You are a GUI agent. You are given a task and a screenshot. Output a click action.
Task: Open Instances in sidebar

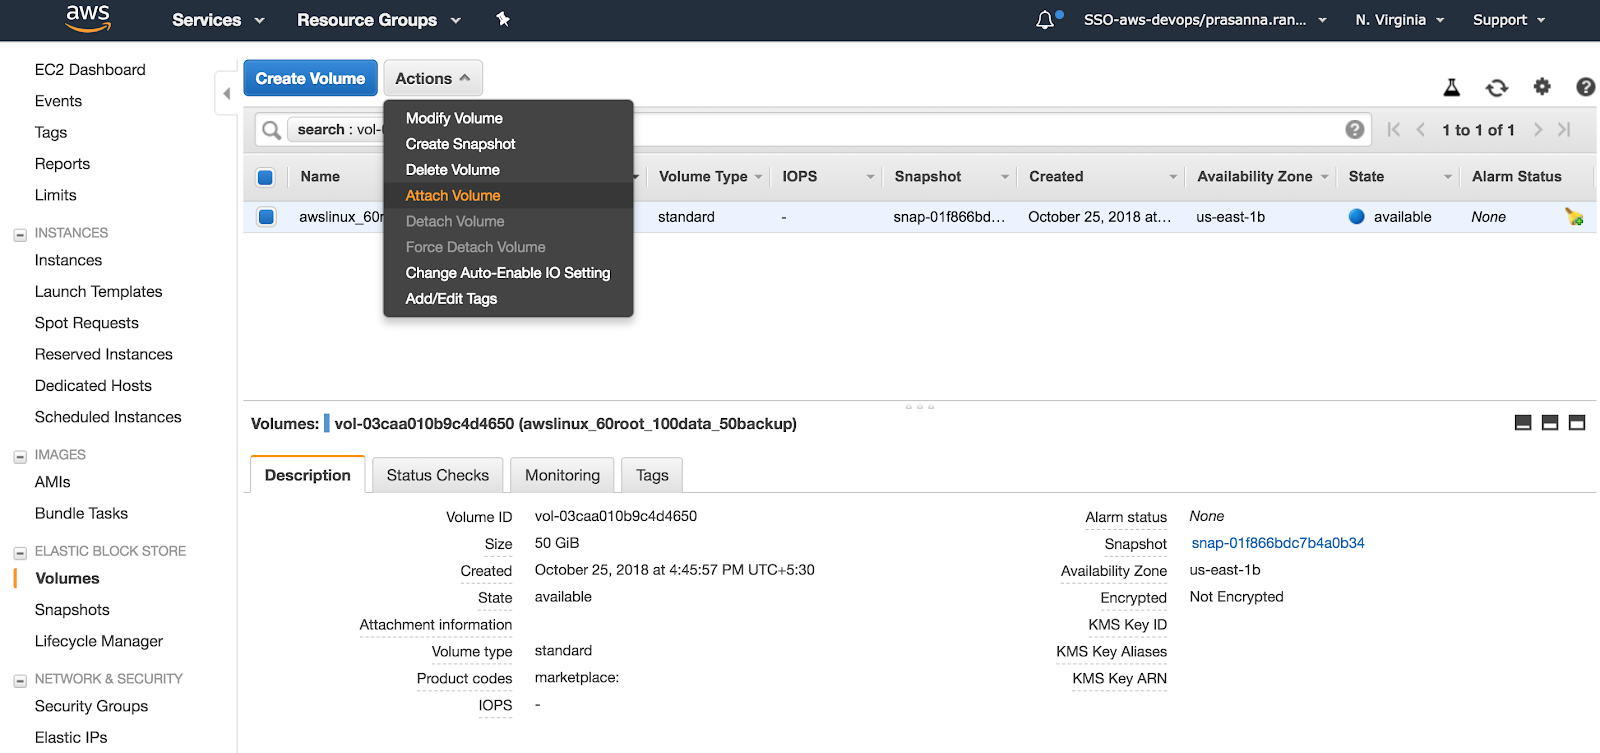pos(68,260)
